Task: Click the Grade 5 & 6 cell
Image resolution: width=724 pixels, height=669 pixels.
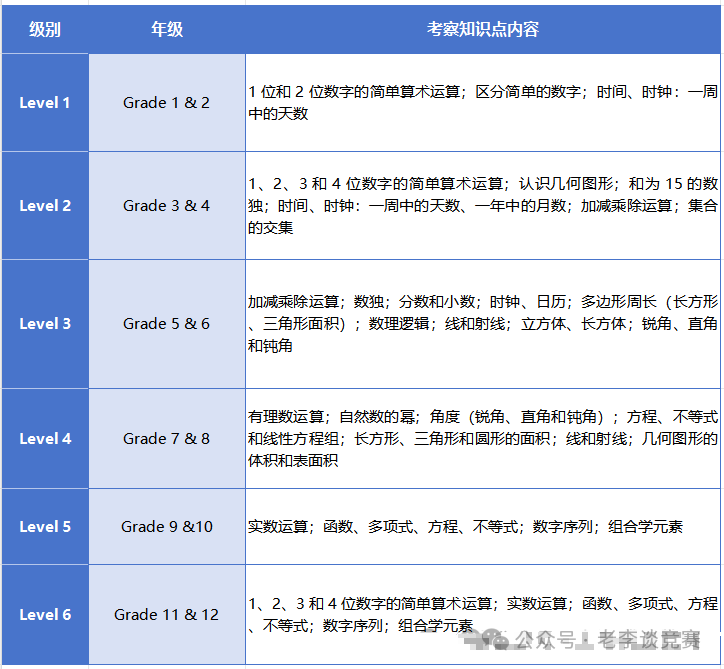Action: [167, 324]
